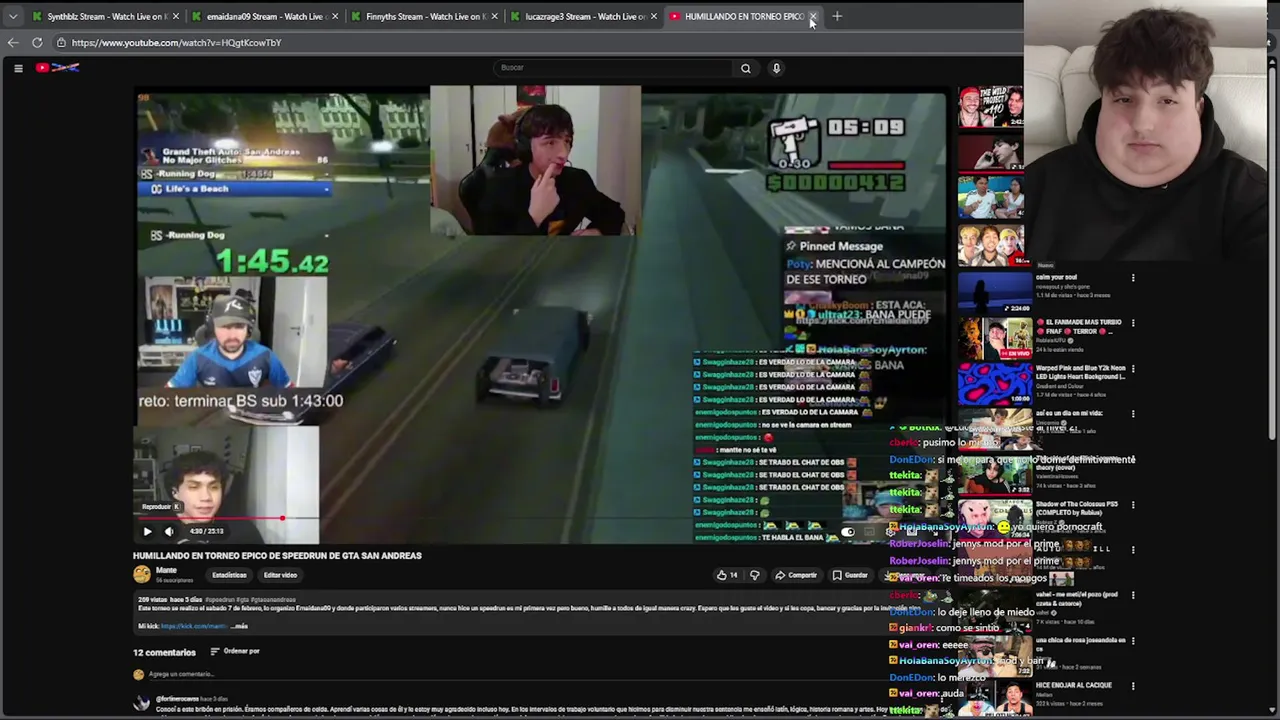Open options menu for 'una chica de rosa'
Viewport: 1280px width, 720px height.
point(1133,641)
